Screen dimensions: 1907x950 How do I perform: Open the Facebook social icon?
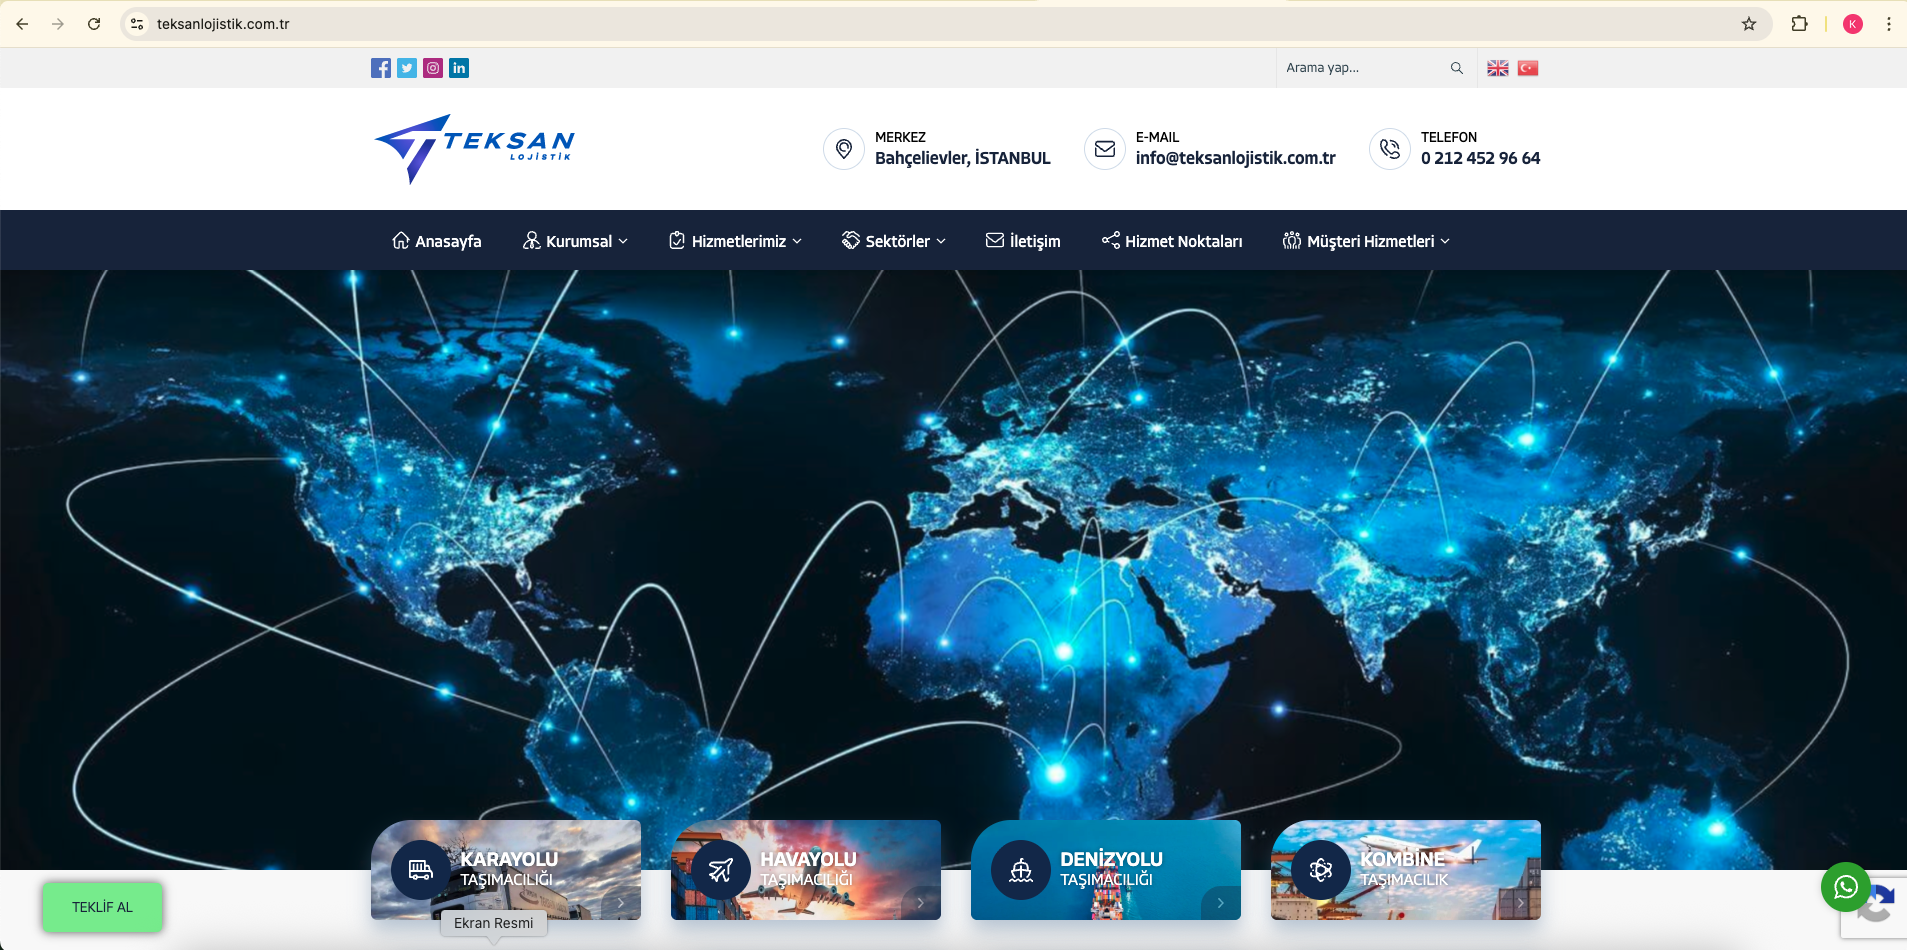[381, 68]
